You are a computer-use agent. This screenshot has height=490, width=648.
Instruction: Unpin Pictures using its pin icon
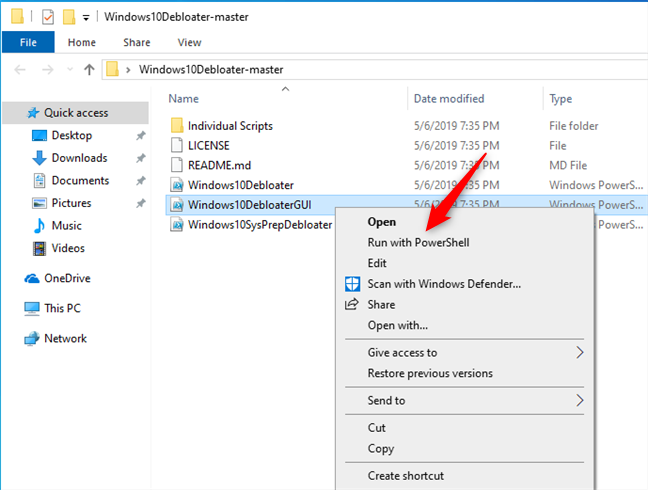point(141,203)
